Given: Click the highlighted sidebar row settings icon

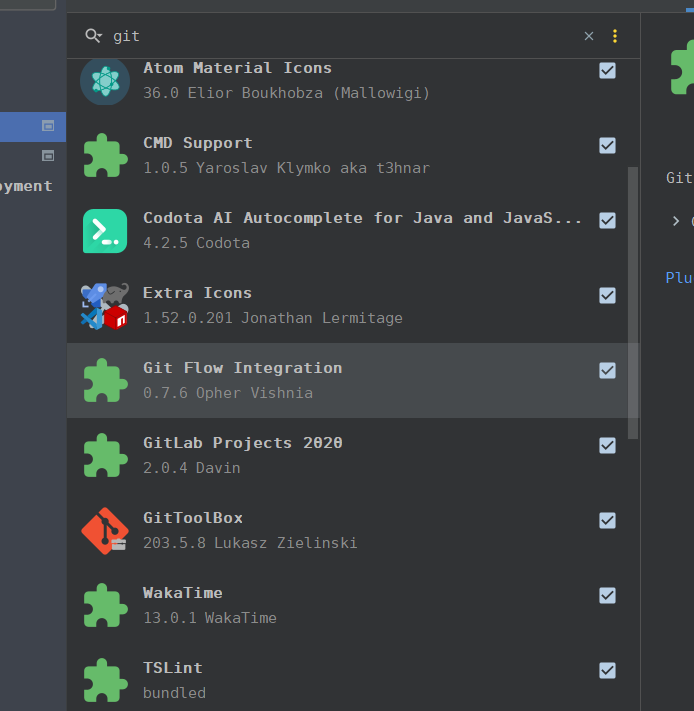Looking at the screenshot, I should pos(48,126).
